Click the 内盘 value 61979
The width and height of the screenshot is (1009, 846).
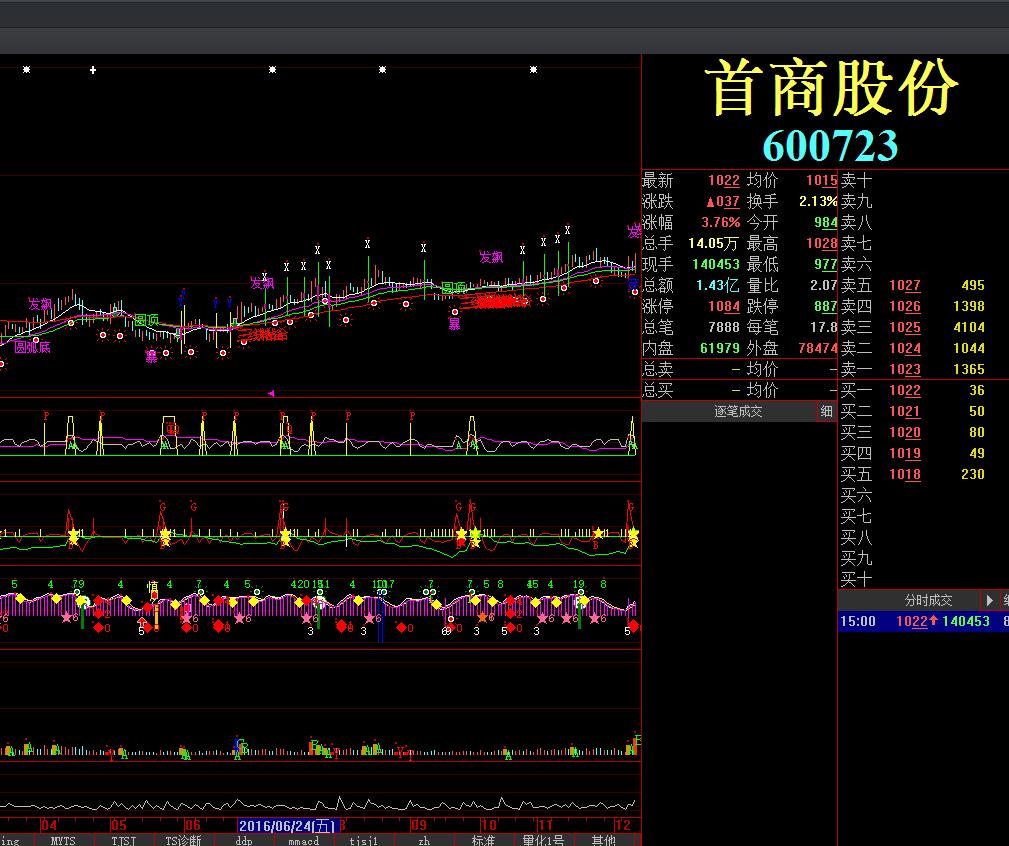click(719, 349)
